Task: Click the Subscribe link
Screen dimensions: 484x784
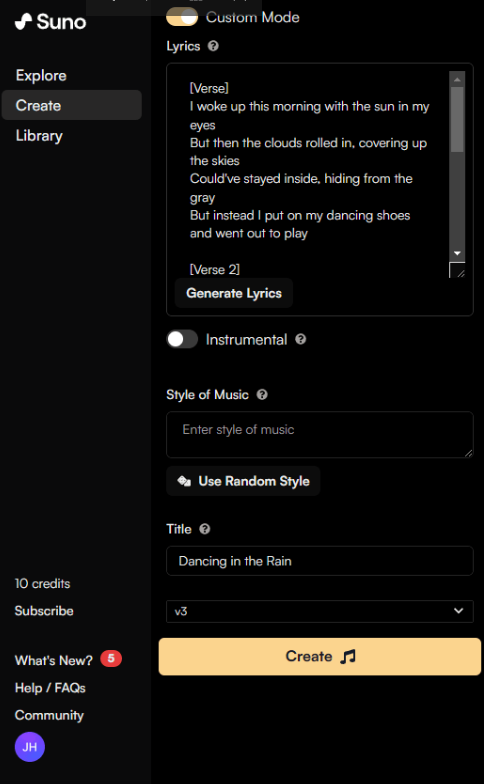Action: [44, 611]
